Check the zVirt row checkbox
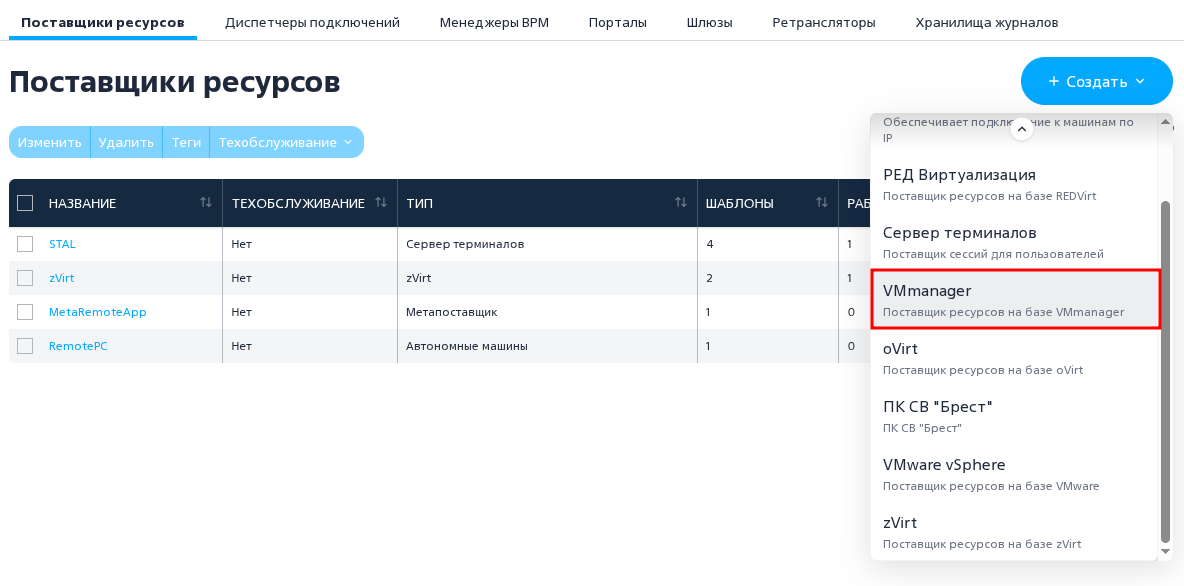1184x586 pixels. pos(25,278)
